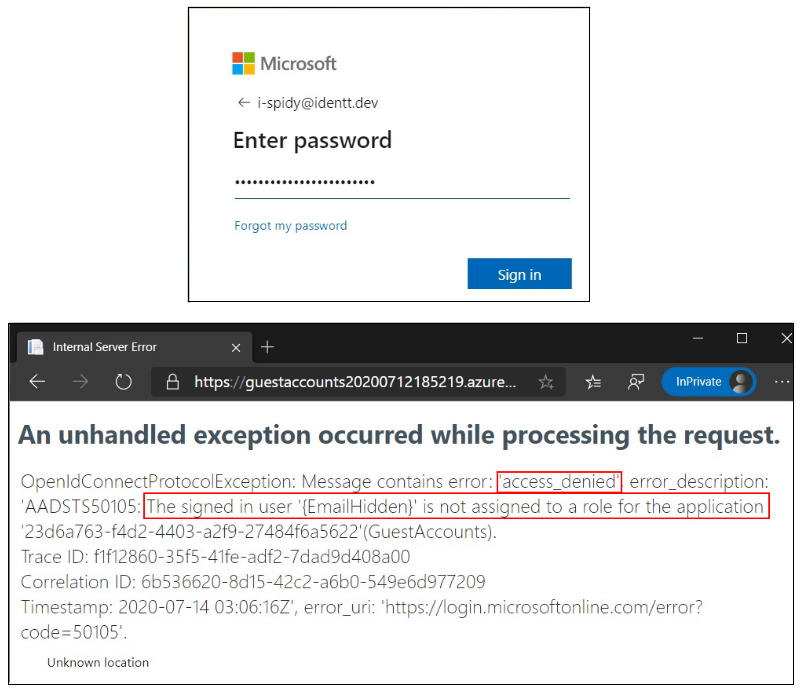Open the favorites list icon
This screenshot has height=696, width=802.
click(593, 382)
